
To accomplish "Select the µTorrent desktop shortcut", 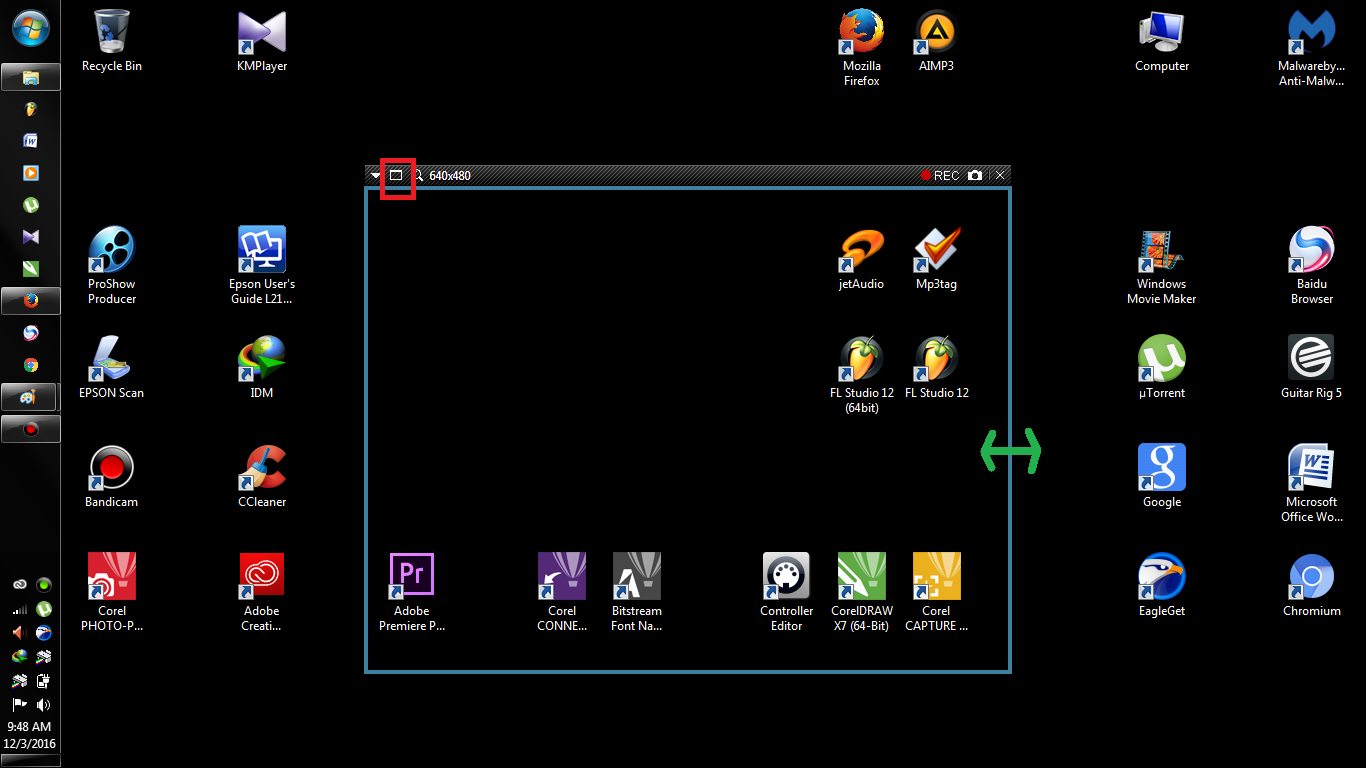I will coord(1162,368).
